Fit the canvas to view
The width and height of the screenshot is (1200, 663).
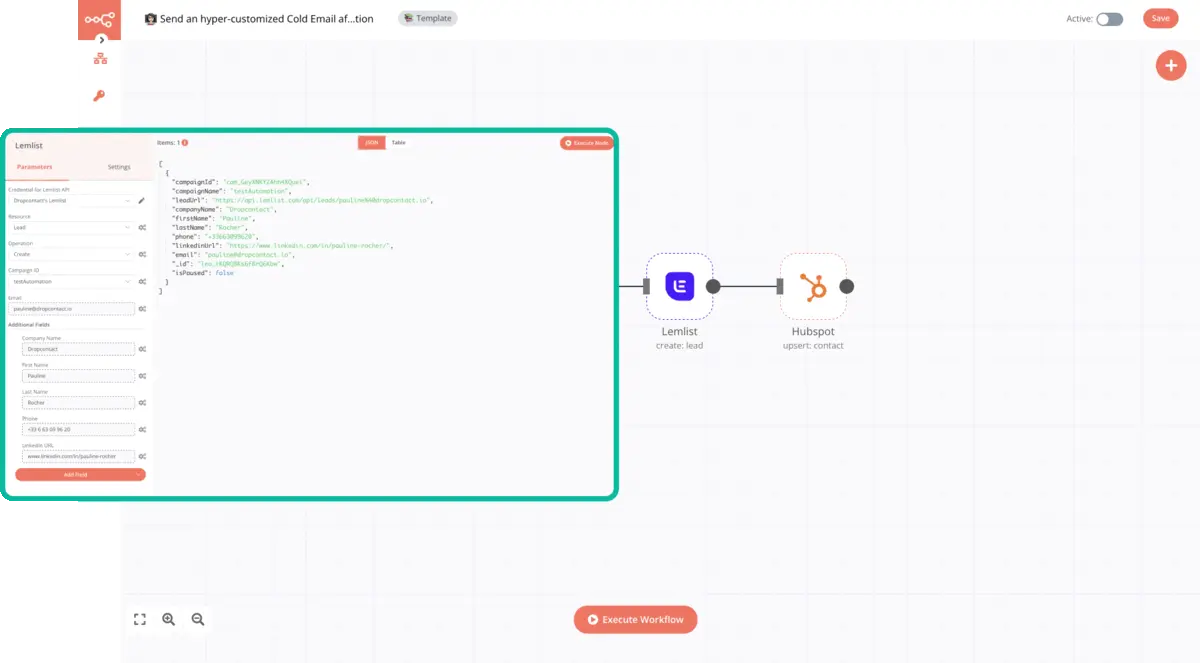tap(140, 619)
